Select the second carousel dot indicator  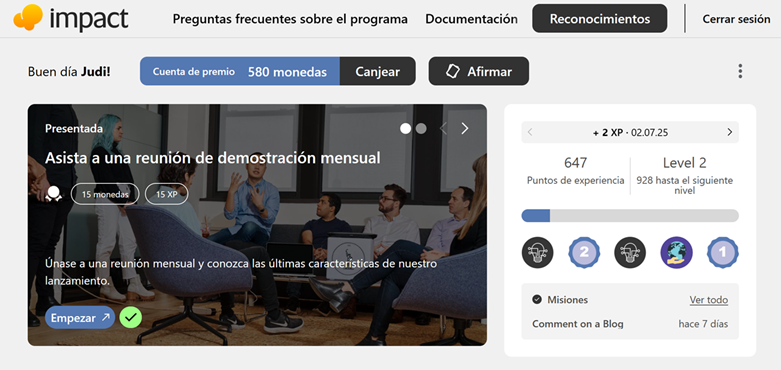click(x=421, y=128)
